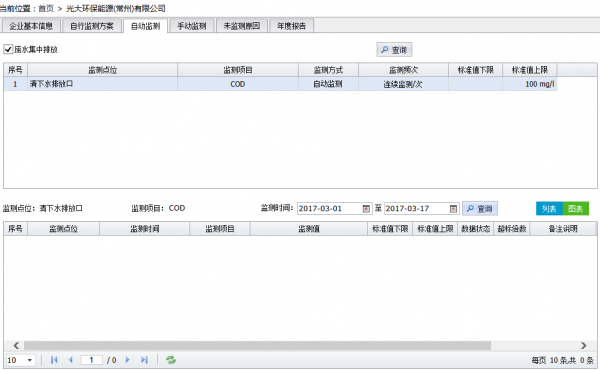Switch to 图表 chart view

576,209
